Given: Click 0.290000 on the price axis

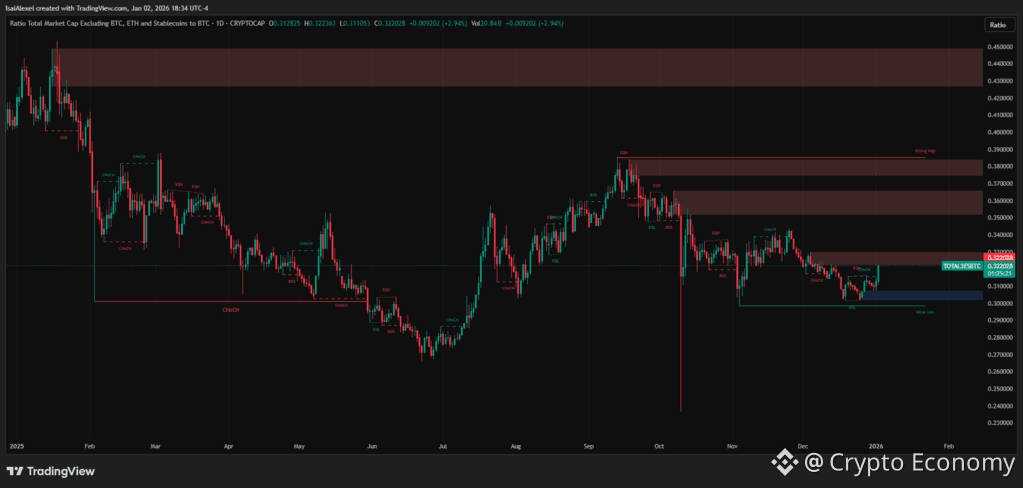Looking at the screenshot, I should pyautogui.click(x=1000, y=320).
